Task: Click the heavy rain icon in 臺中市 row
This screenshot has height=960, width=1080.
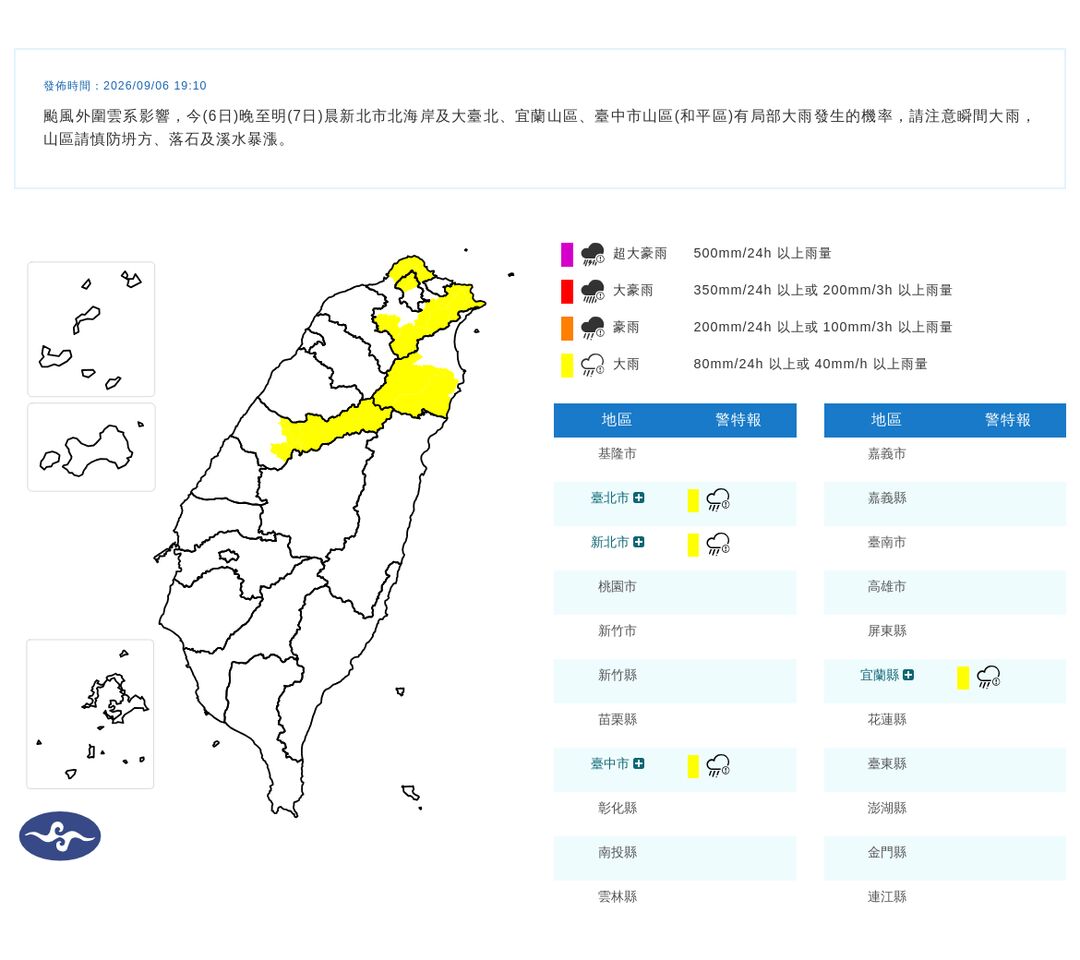Action: [x=718, y=766]
